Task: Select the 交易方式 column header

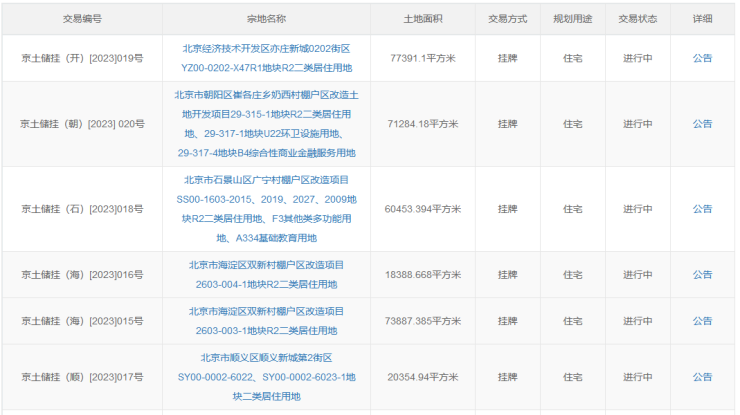Action: click(507, 19)
